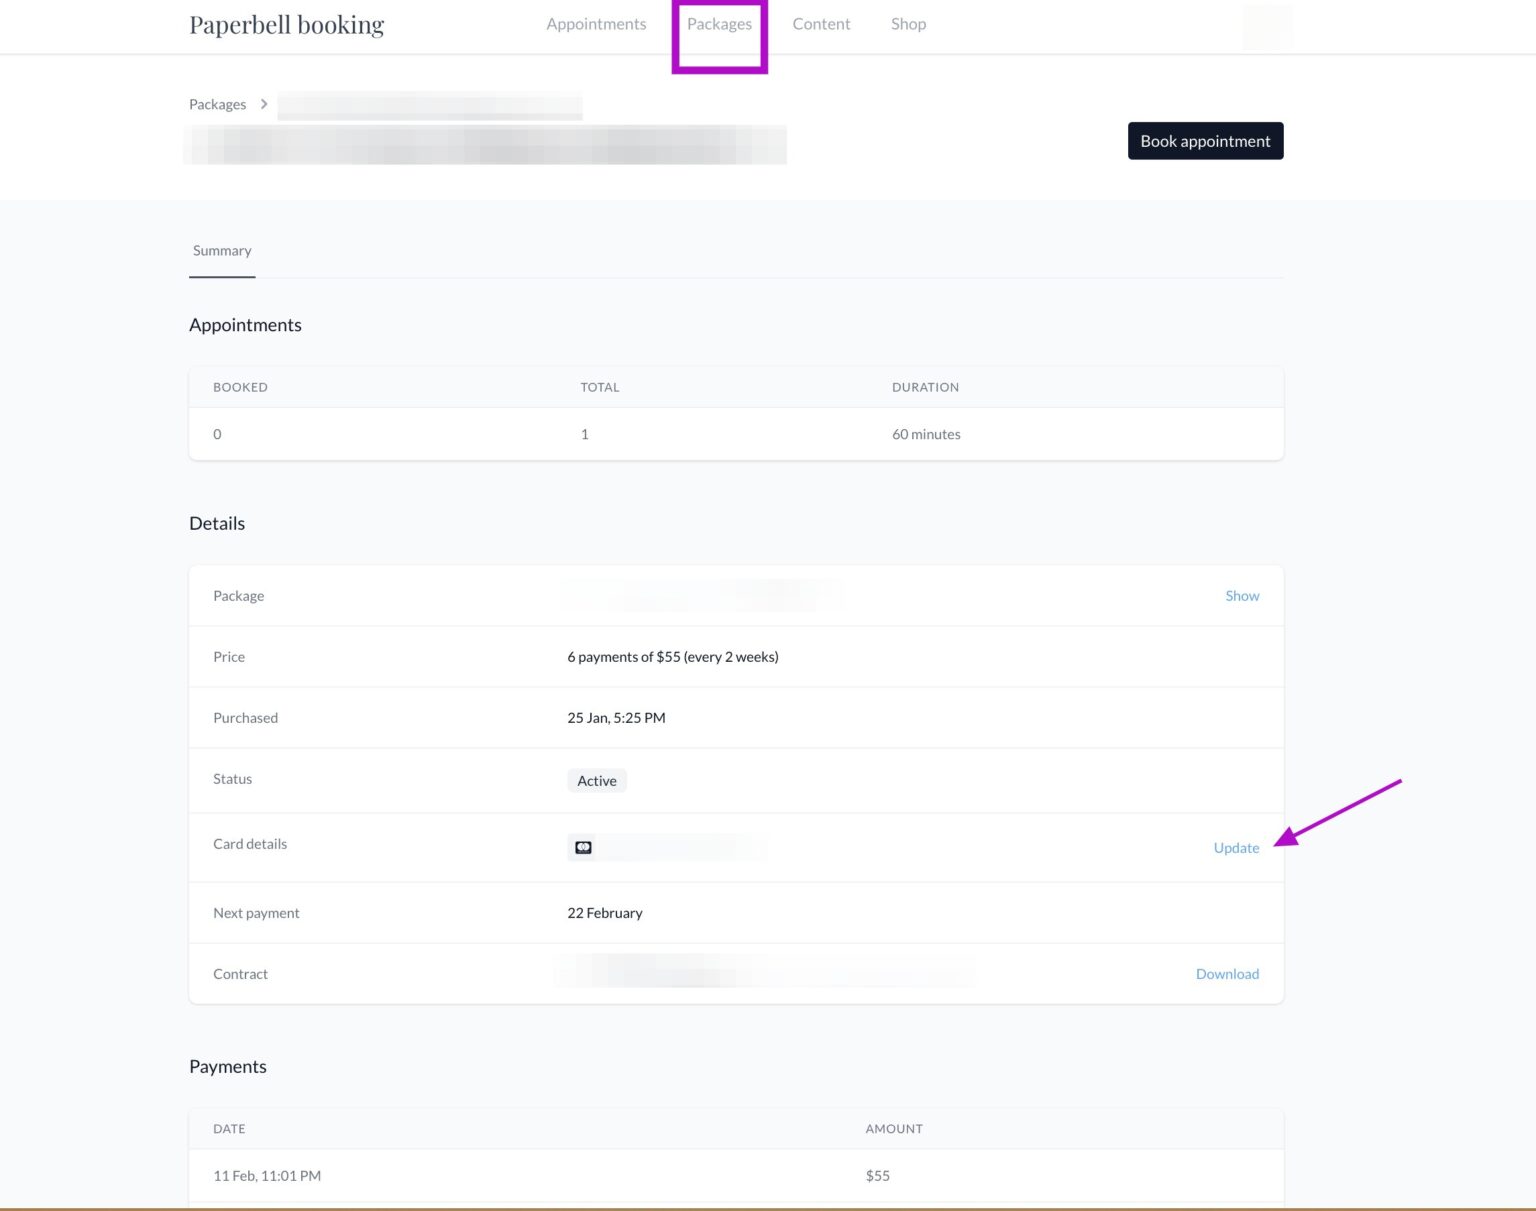The height and width of the screenshot is (1211, 1536).
Task: Click the Paperbell booking logo
Action: click(x=286, y=23)
